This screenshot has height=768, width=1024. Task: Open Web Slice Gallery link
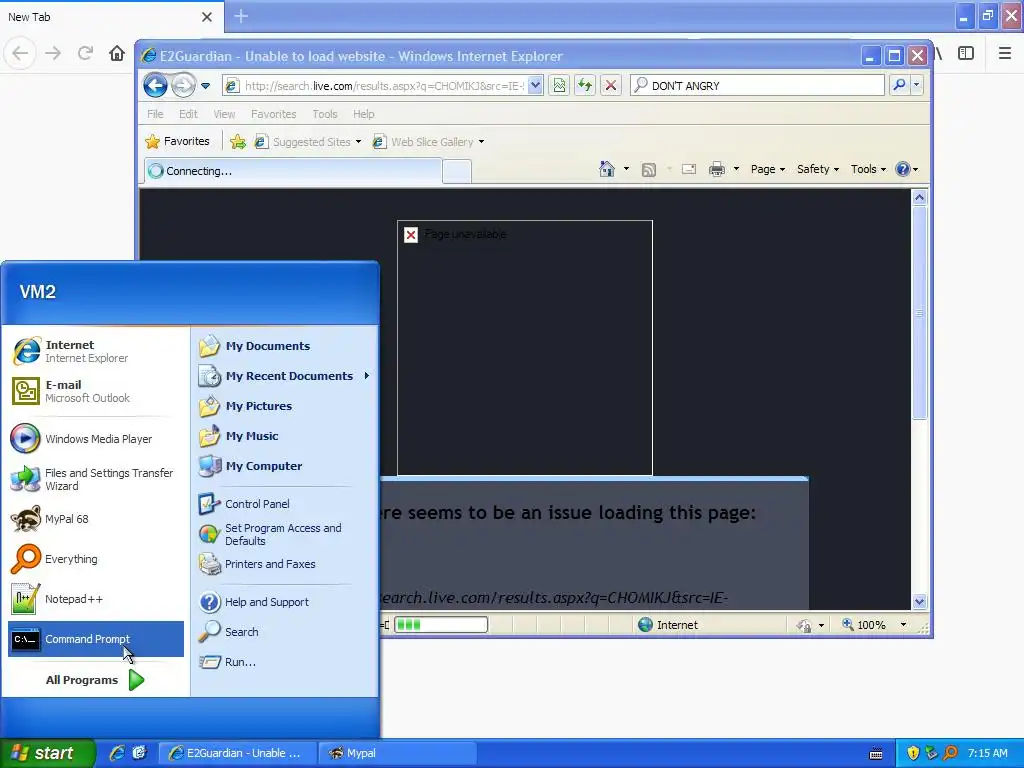(x=428, y=142)
